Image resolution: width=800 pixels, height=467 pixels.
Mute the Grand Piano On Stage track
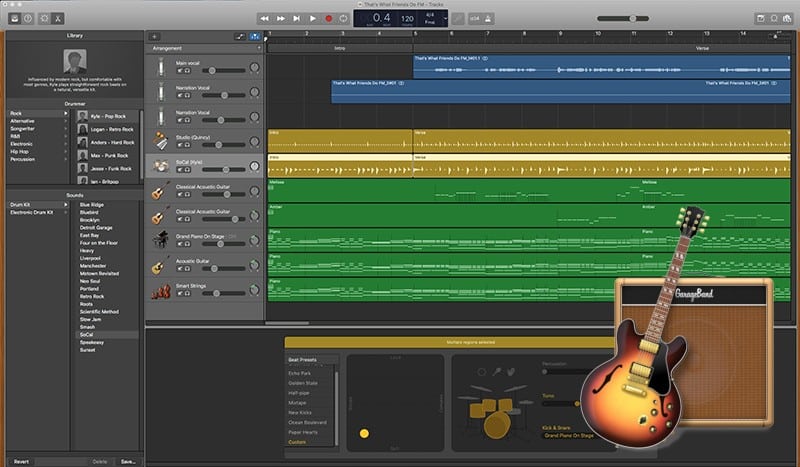(180, 244)
